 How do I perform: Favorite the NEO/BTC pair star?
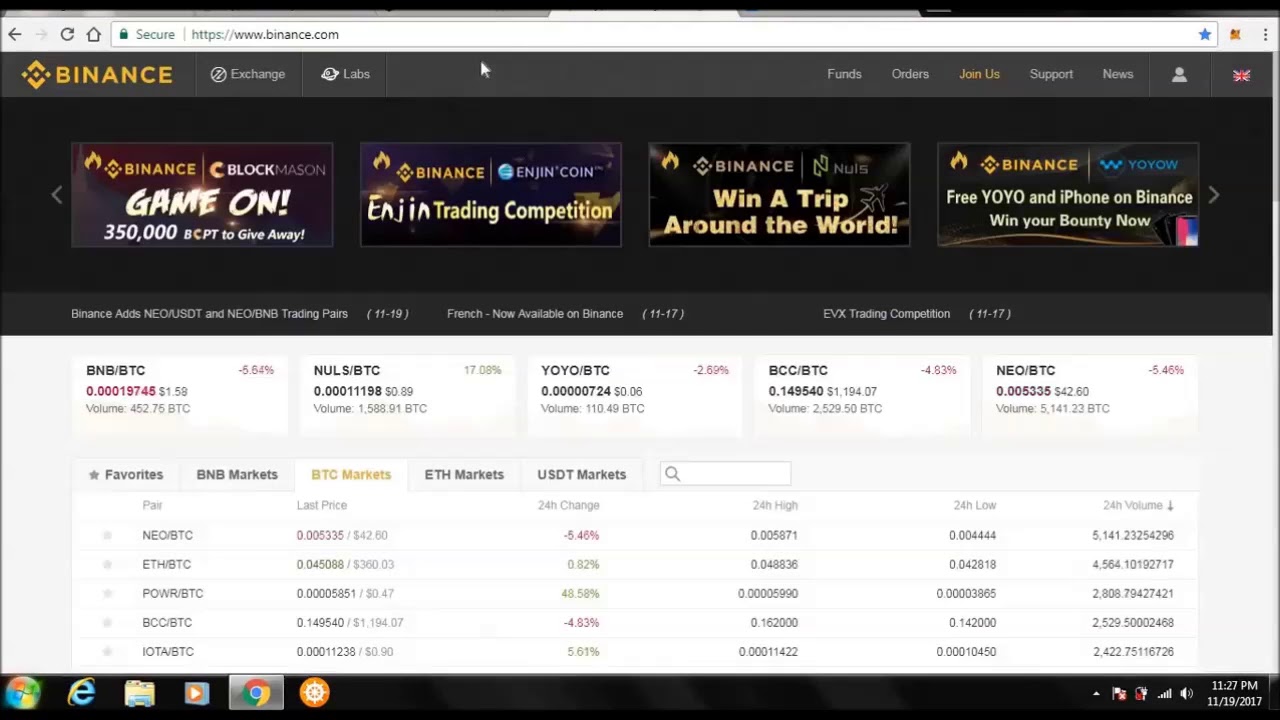(x=107, y=535)
